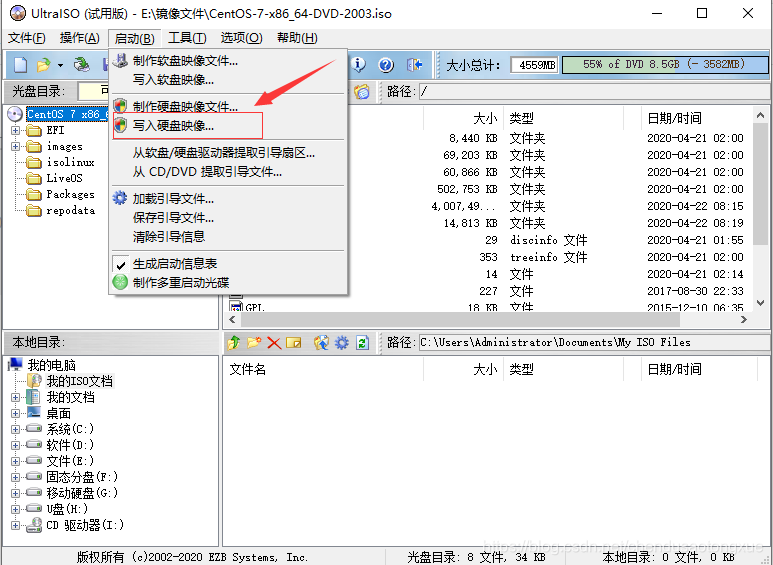
Task: Click the green disc icon beside 制作多重启动光碟
Action: [120, 282]
